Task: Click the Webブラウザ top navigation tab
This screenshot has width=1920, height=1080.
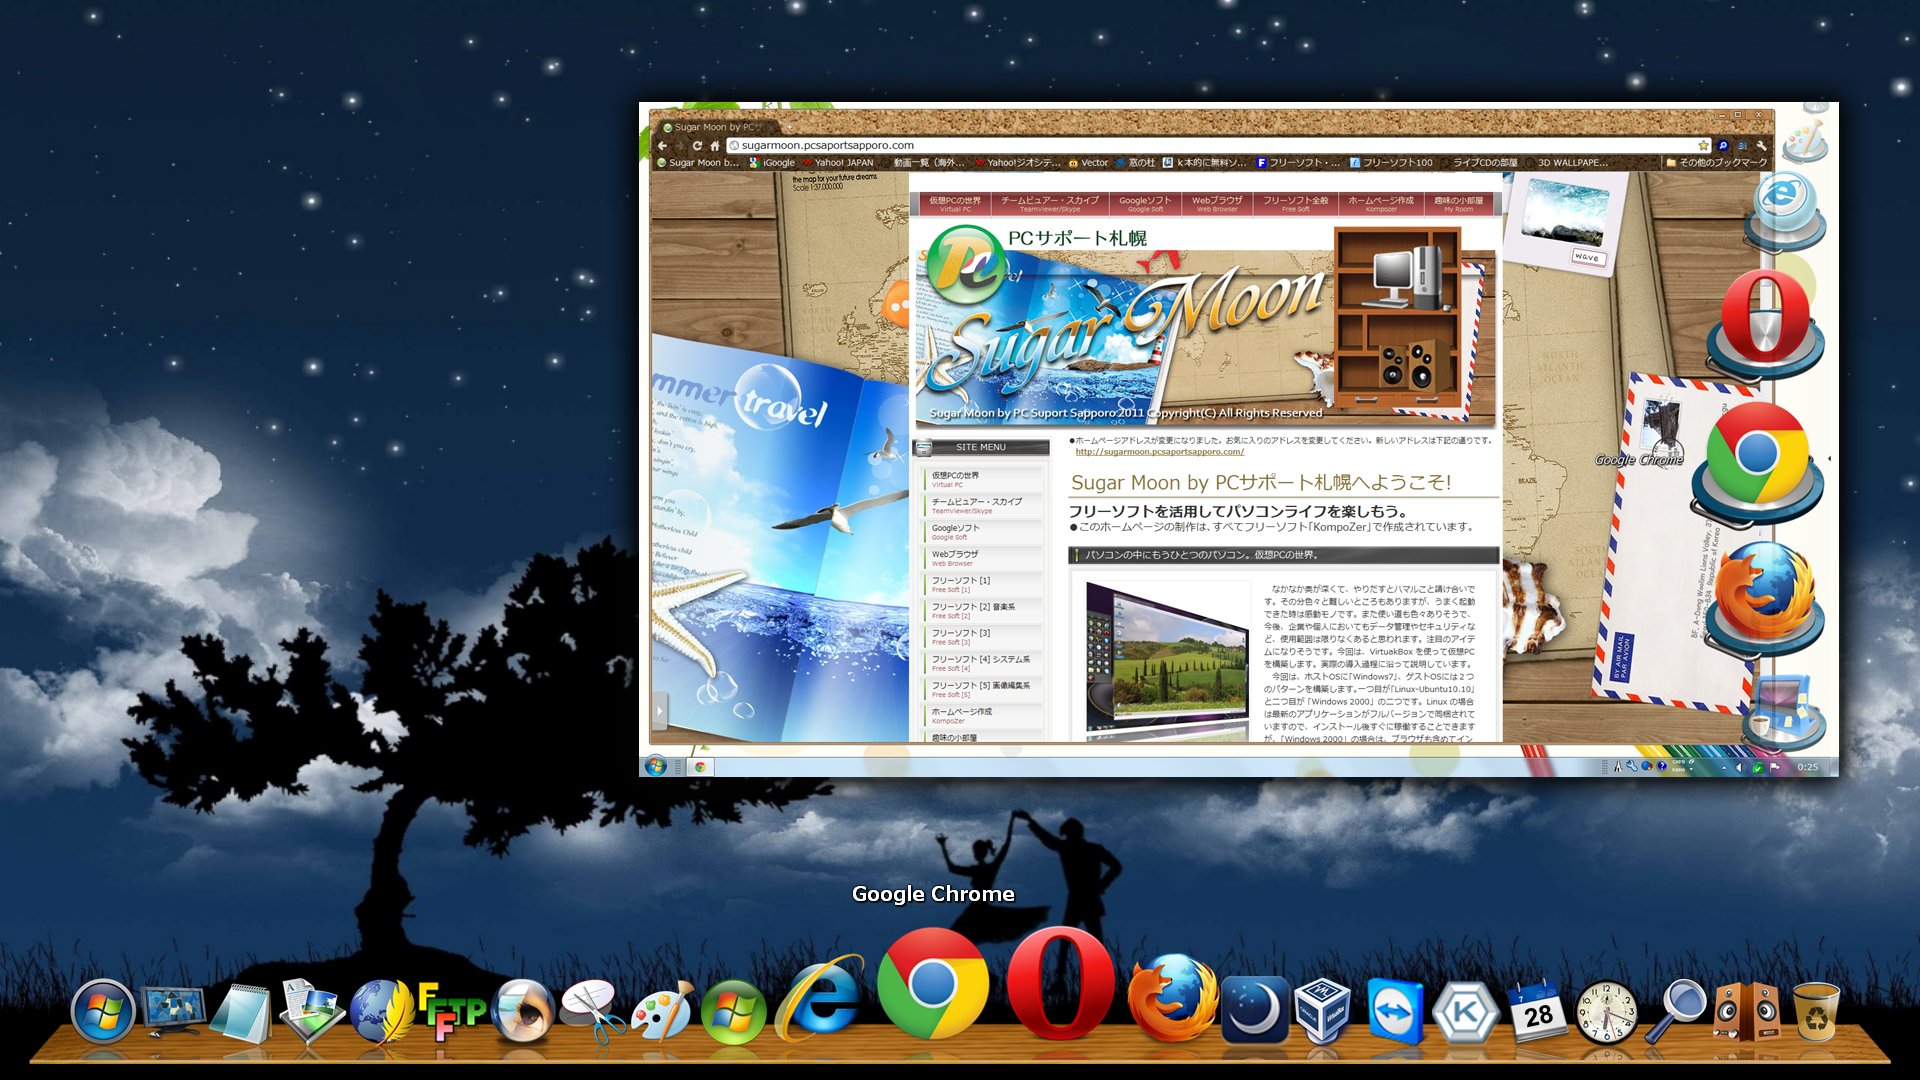Action: pos(1216,203)
